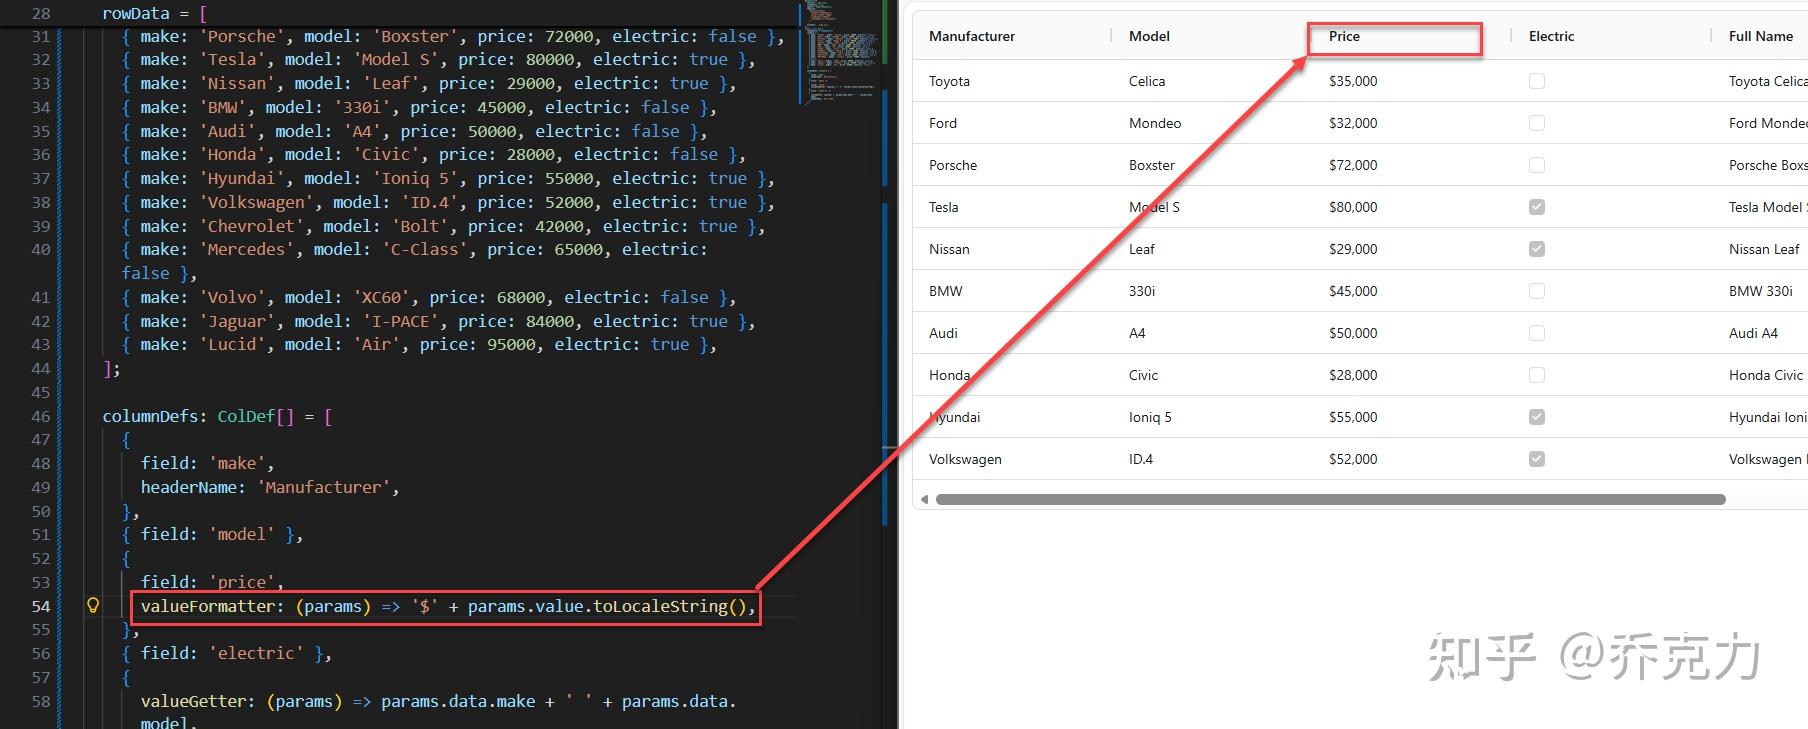Viewport: 1808px width, 729px height.
Task: Click 'valueFormatter' in the code on line 54
Action: click(x=208, y=606)
